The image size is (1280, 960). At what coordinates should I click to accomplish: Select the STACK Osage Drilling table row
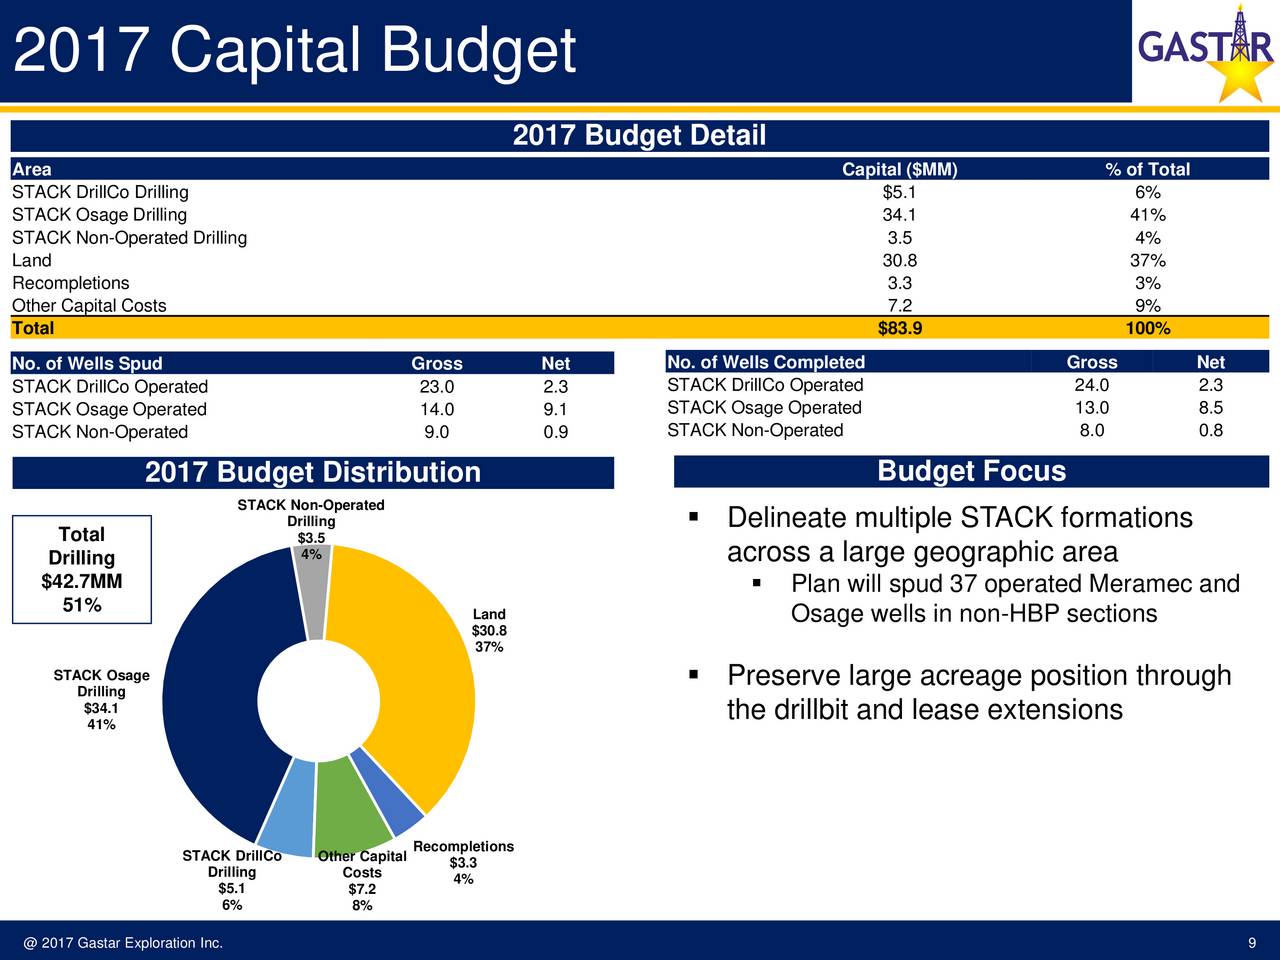click(x=640, y=215)
